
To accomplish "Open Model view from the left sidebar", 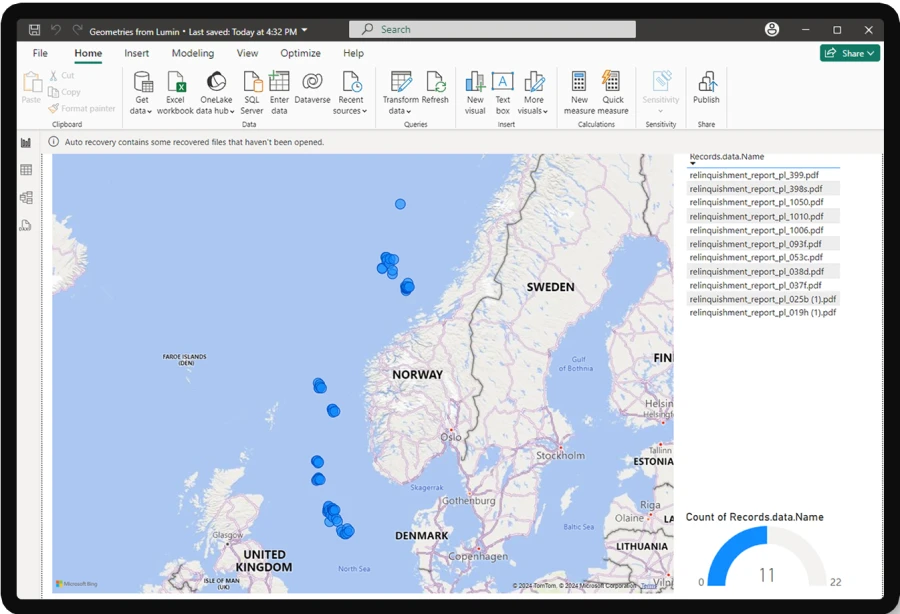I will click(25, 197).
